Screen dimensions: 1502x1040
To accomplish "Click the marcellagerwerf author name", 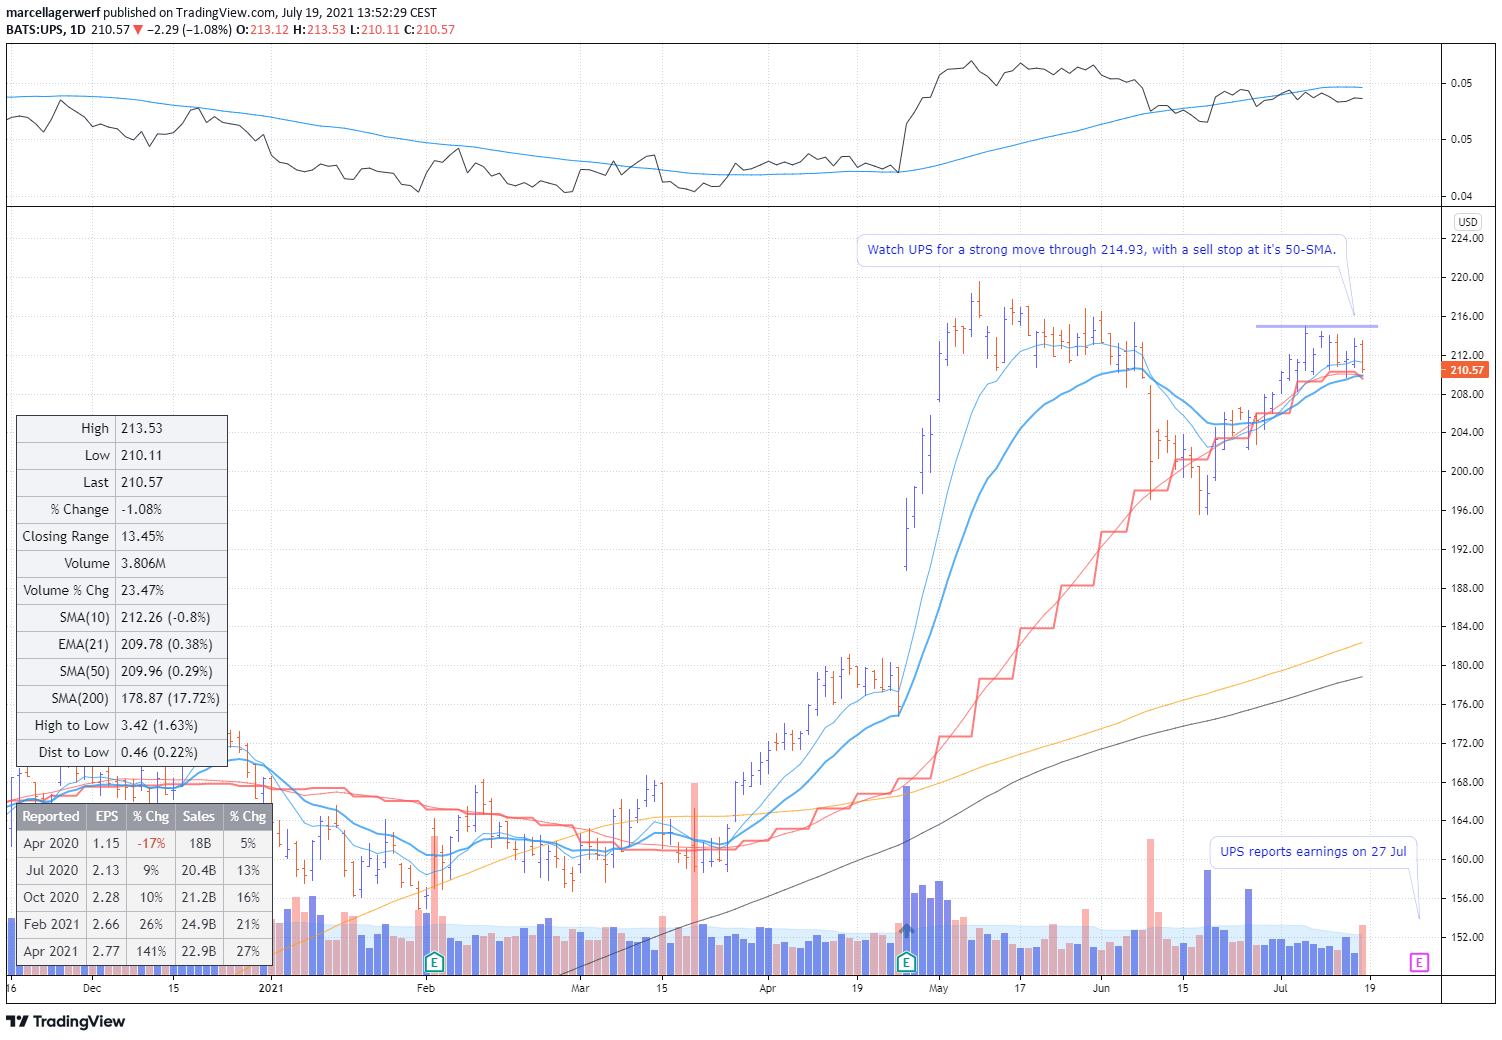I will (x=53, y=13).
